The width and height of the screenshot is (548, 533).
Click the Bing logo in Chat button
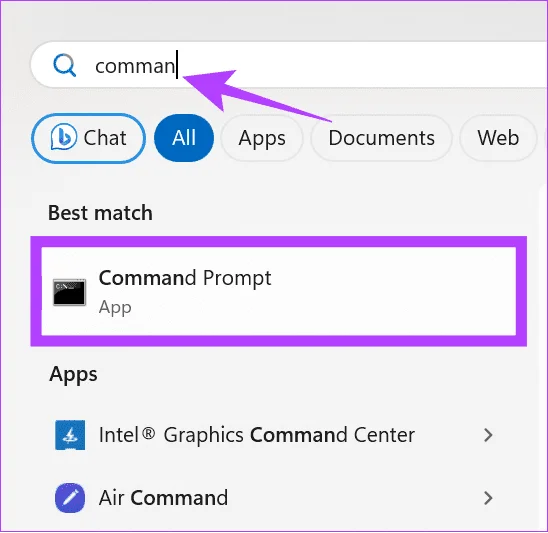pos(64,137)
